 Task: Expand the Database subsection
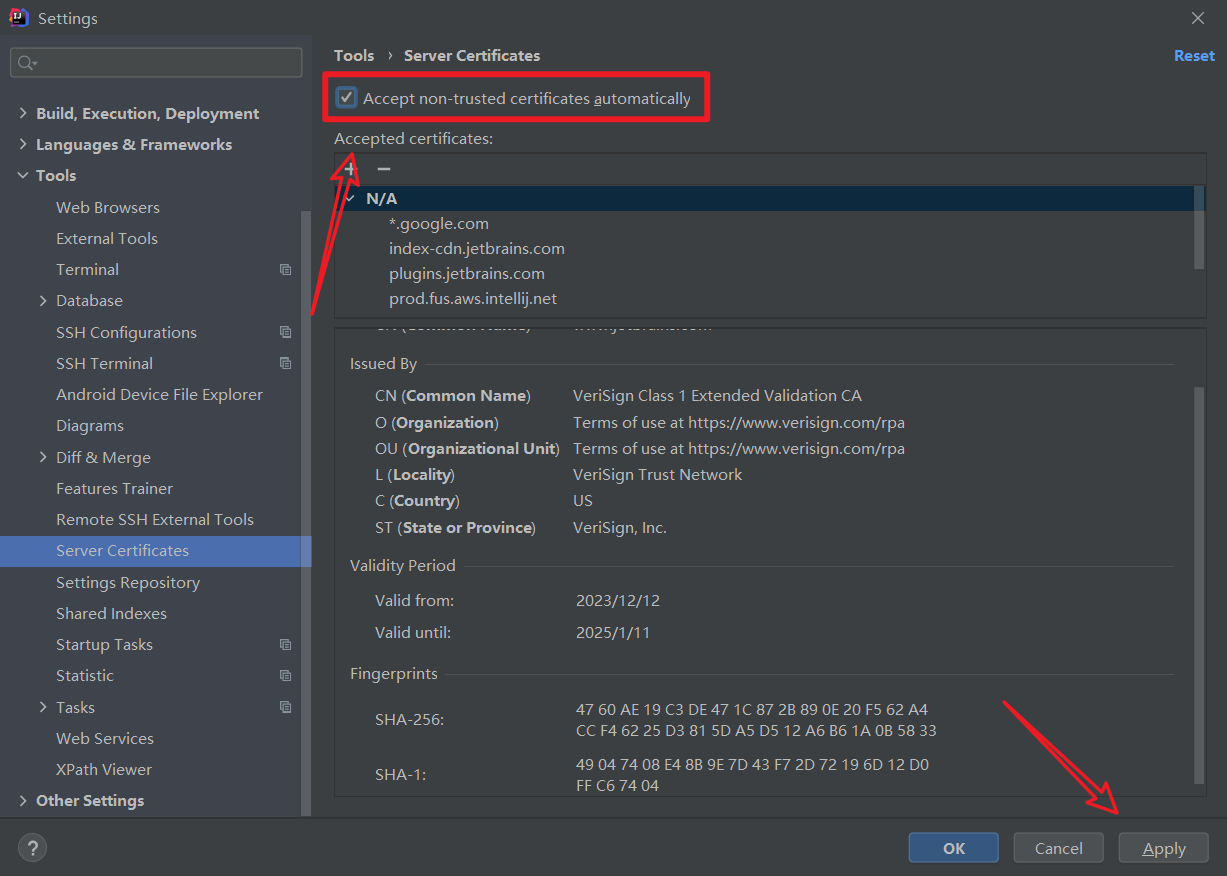[x=43, y=300]
